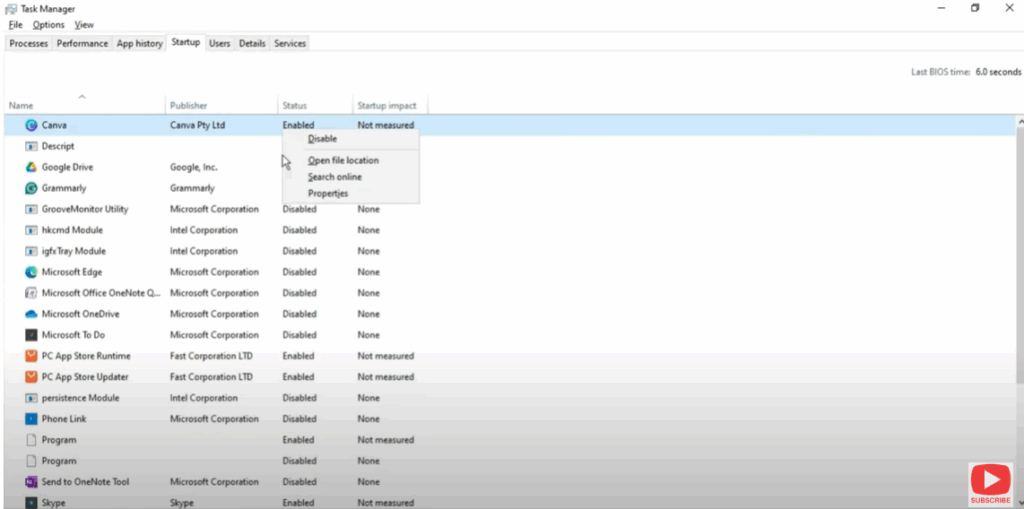
Task: Open the File menu
Action: click(x=16, y=25)
